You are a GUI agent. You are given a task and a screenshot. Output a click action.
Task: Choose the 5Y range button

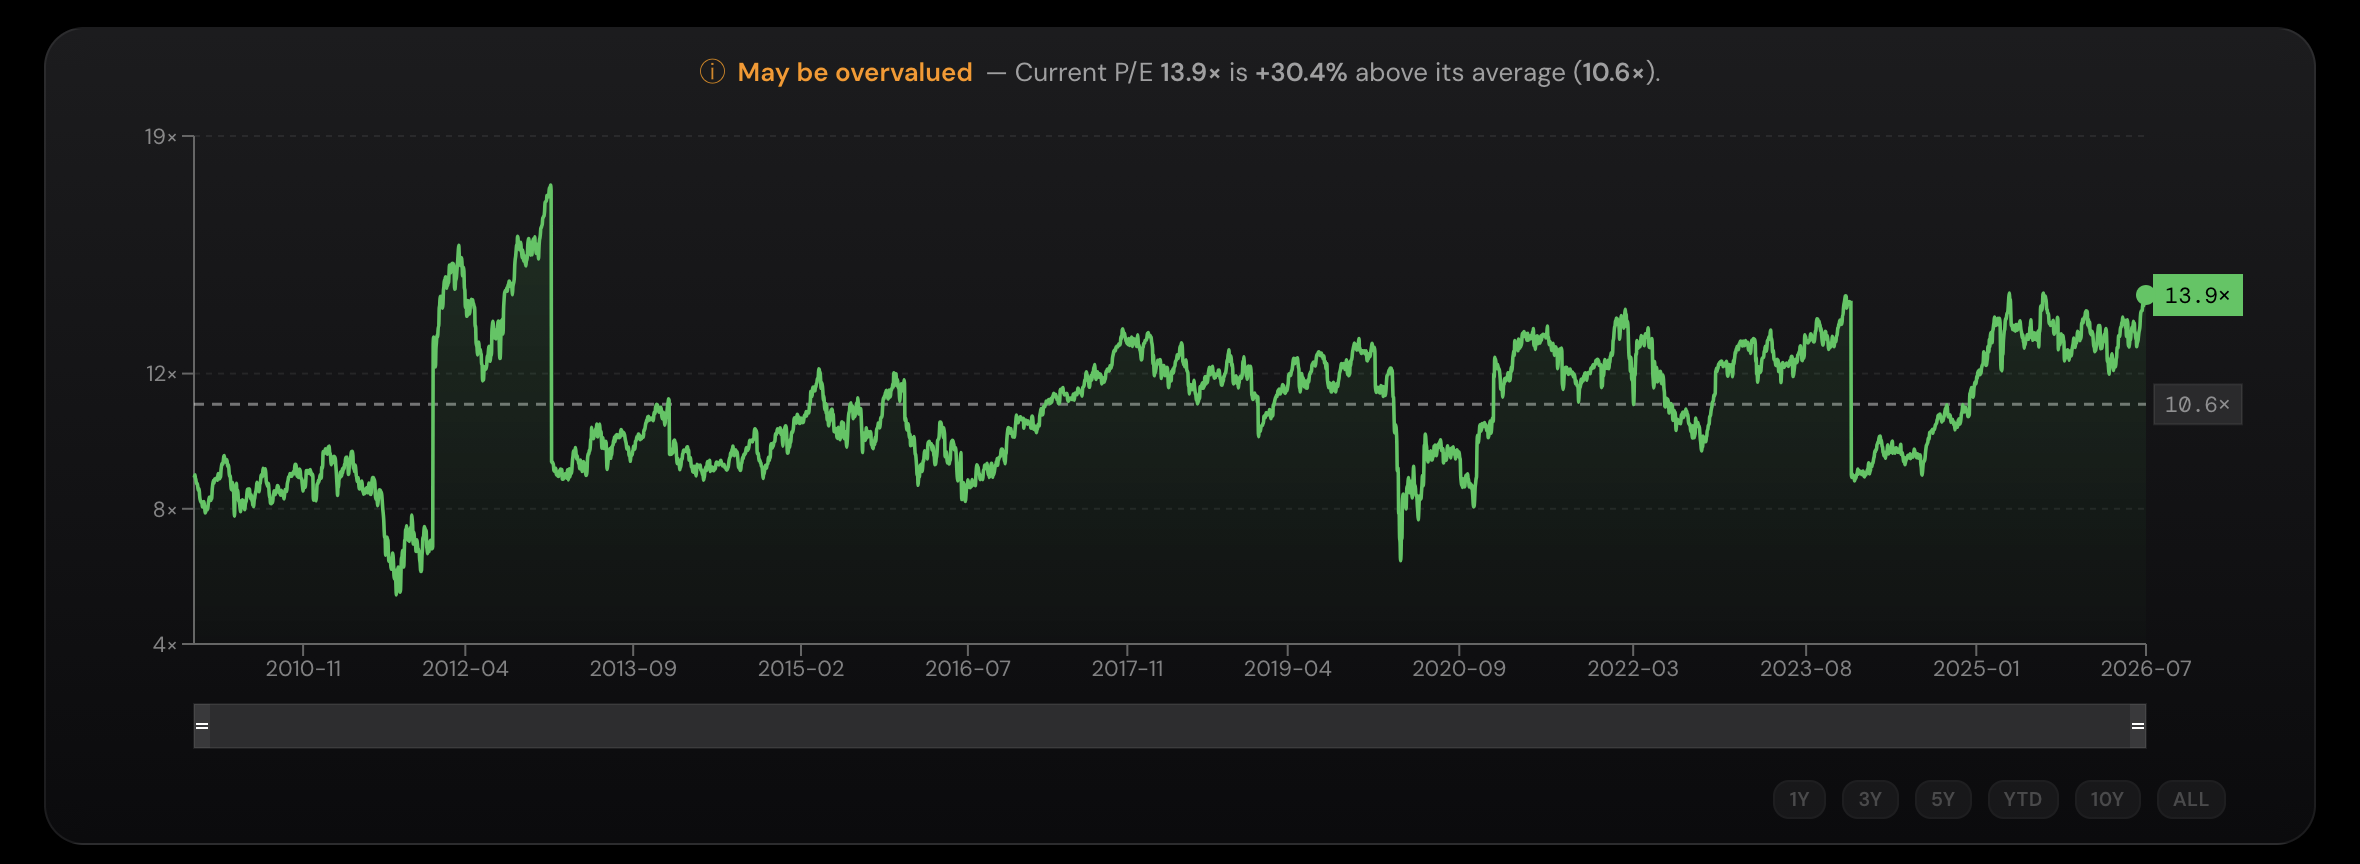(x=1943, y=799)
